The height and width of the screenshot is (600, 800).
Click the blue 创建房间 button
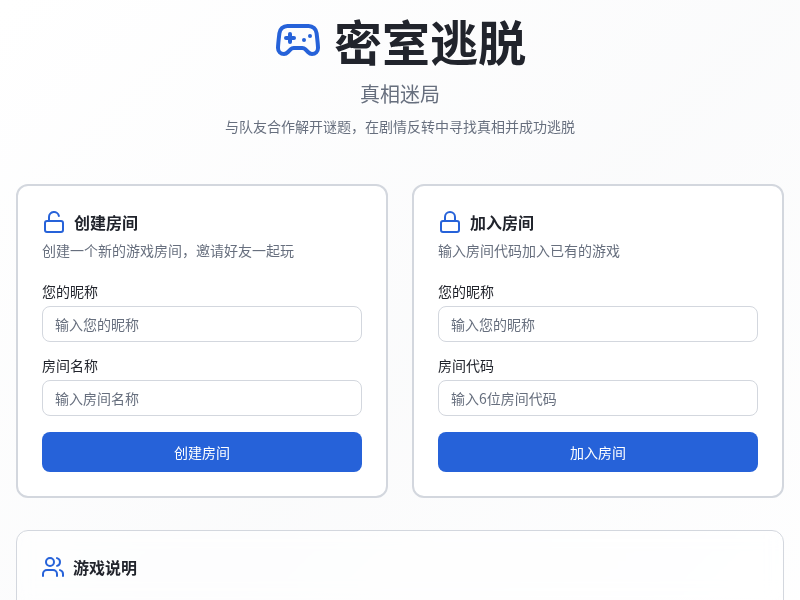coord(201,452)
